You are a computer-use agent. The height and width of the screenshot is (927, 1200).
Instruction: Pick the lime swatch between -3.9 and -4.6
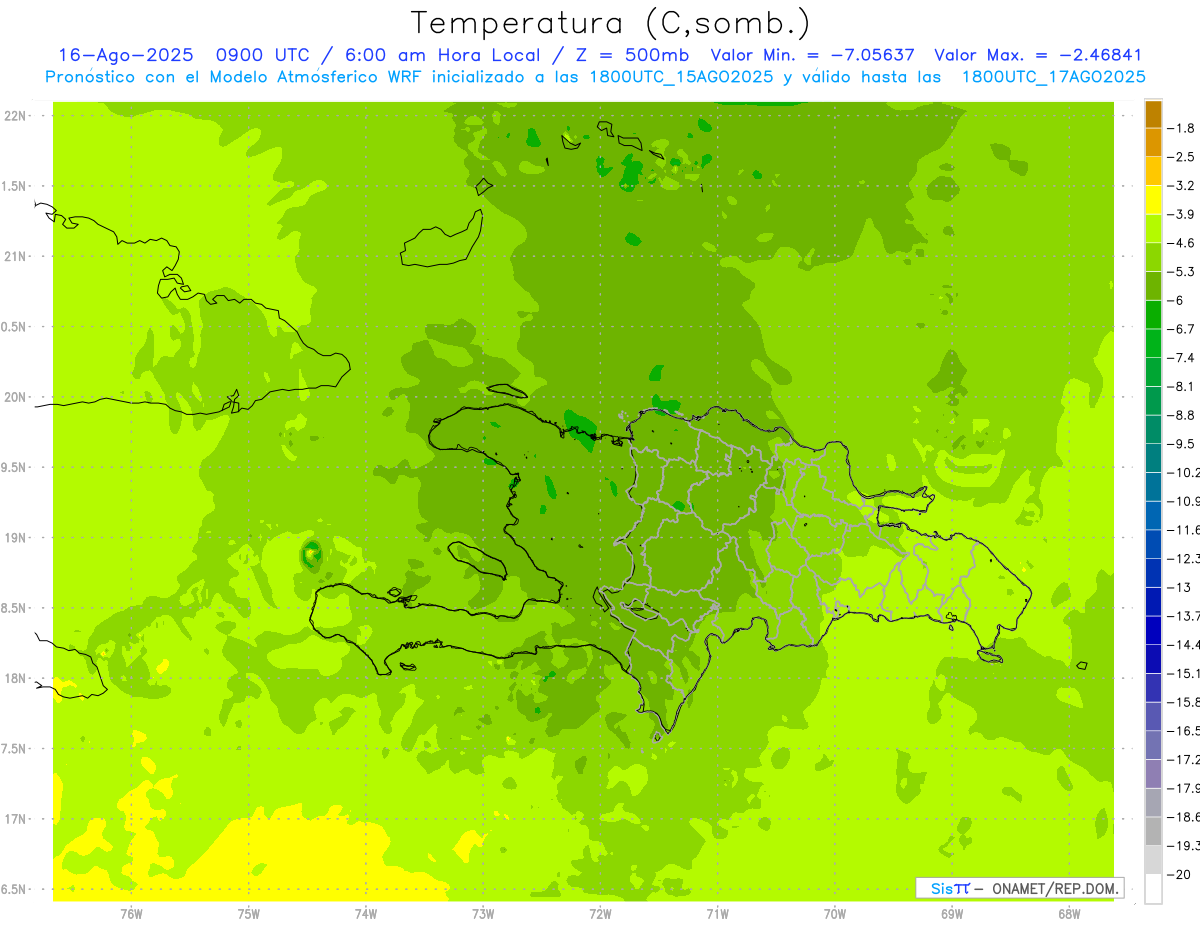point(1153,229)
